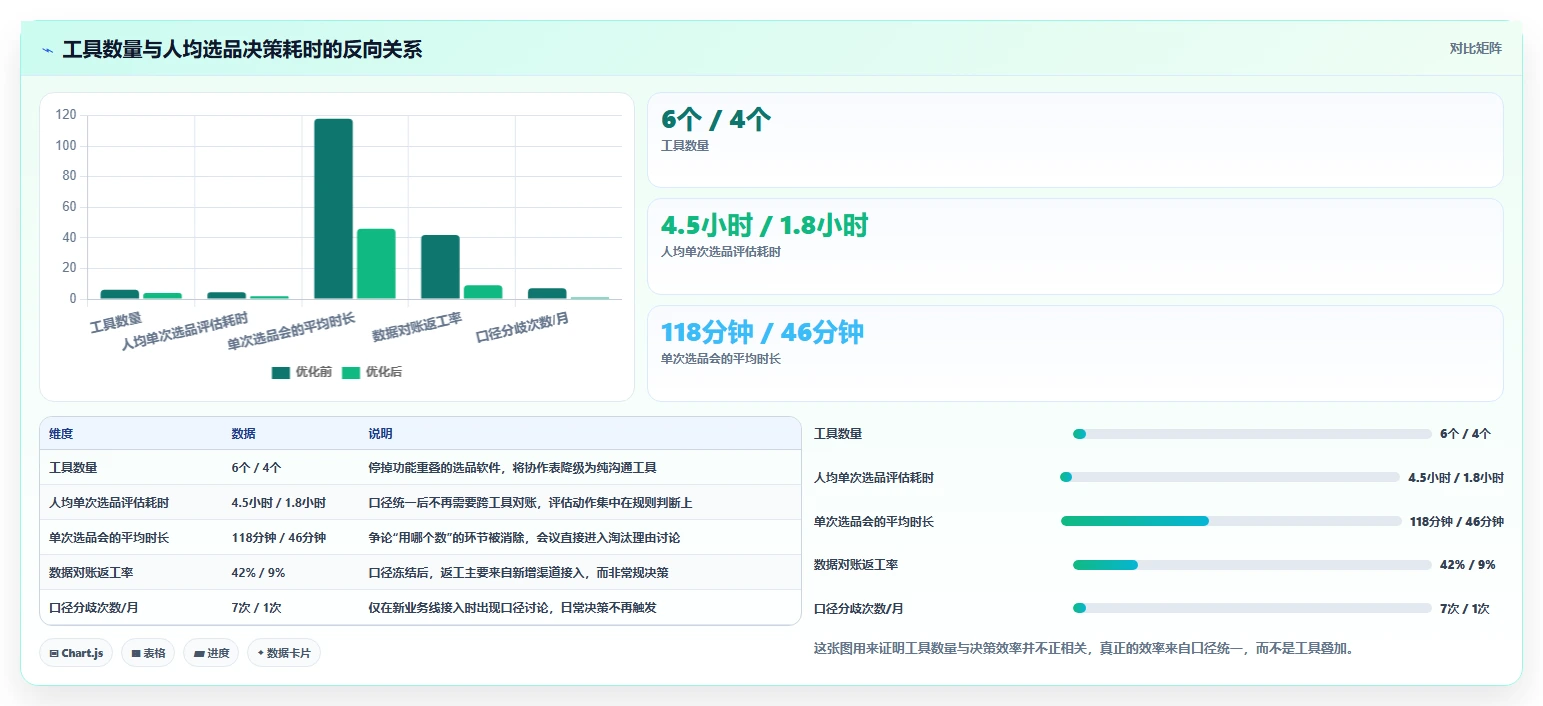Click the tall 优化前 bar for 单次选品会的平均时长
Viewport: 1543px width, 706px height.
[x=333, y=209]
